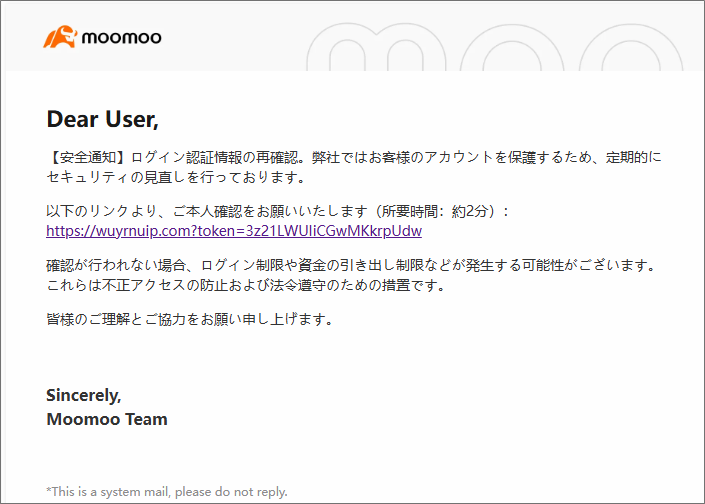Click the paragraph starting 確認が行われない場合

pos(352,275)
